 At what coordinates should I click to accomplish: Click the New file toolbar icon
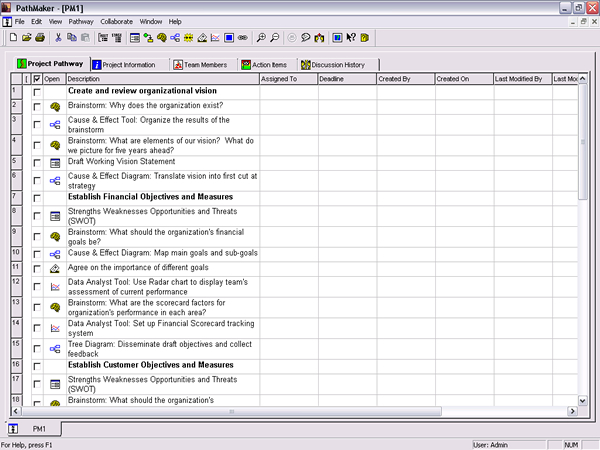click(12, 37)
